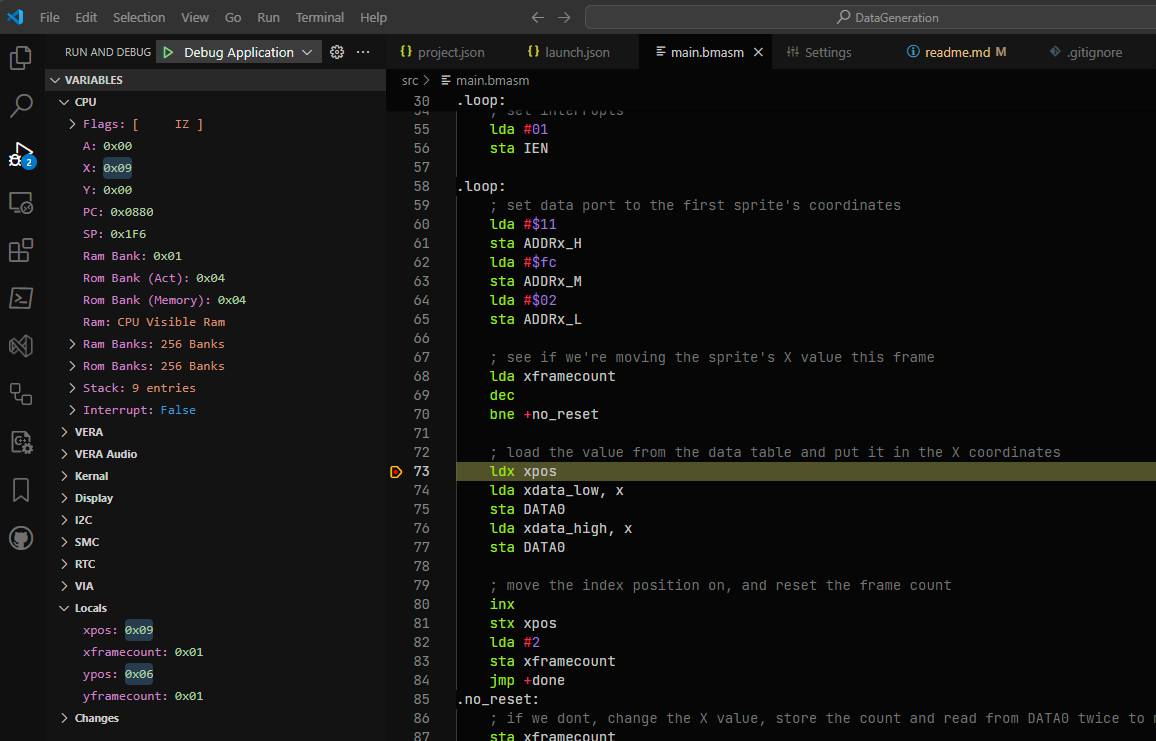Open the File menu
Viewport: 1156px width, 741px height.
click(49, 17)
